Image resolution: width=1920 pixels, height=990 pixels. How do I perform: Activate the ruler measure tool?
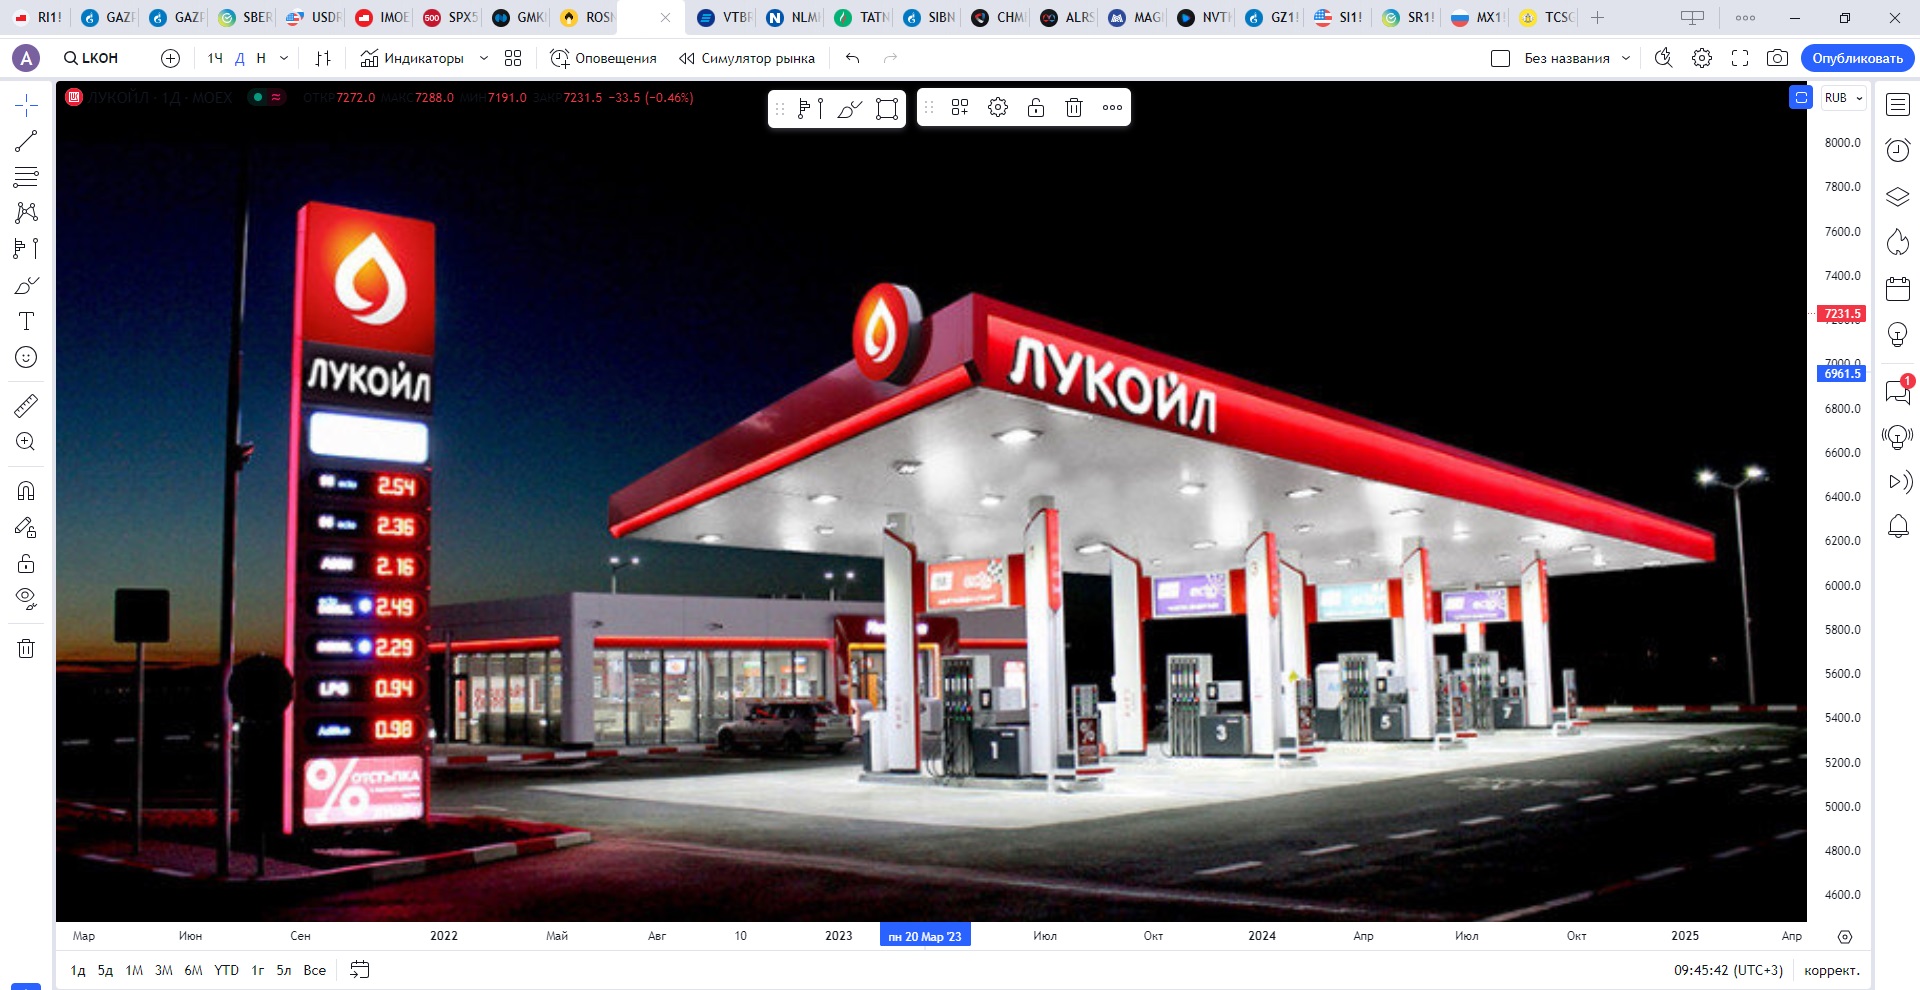coord(26,405)
